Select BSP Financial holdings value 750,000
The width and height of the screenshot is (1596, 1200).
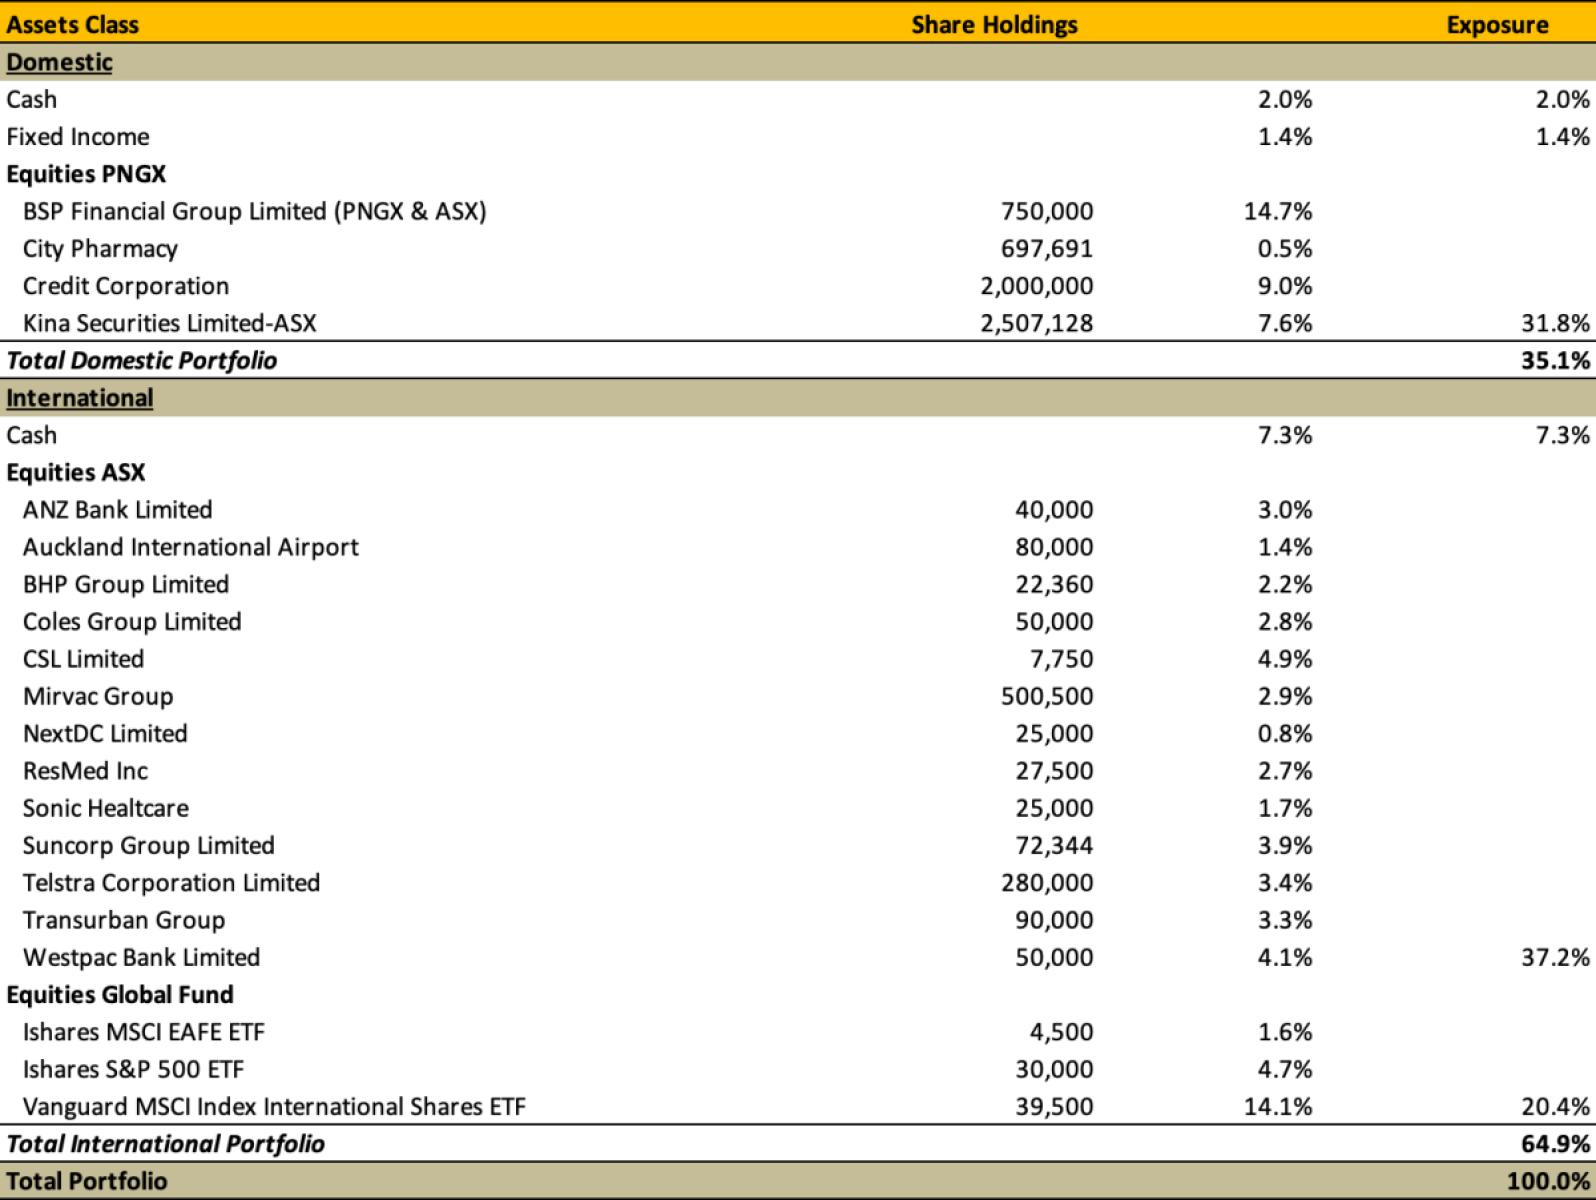pos(1047,211)
